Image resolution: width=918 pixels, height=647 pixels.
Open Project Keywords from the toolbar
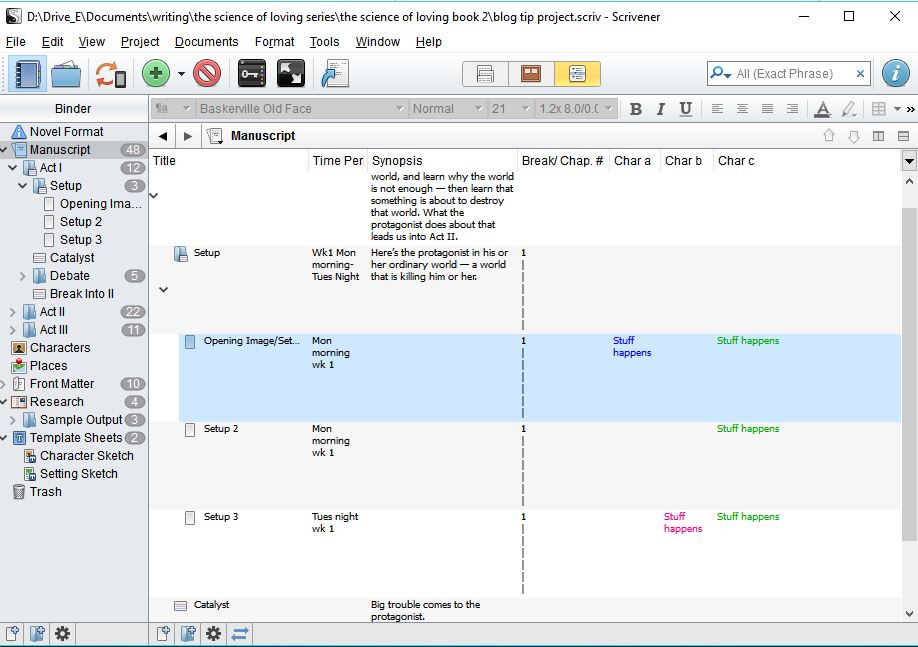click(251, 74)
